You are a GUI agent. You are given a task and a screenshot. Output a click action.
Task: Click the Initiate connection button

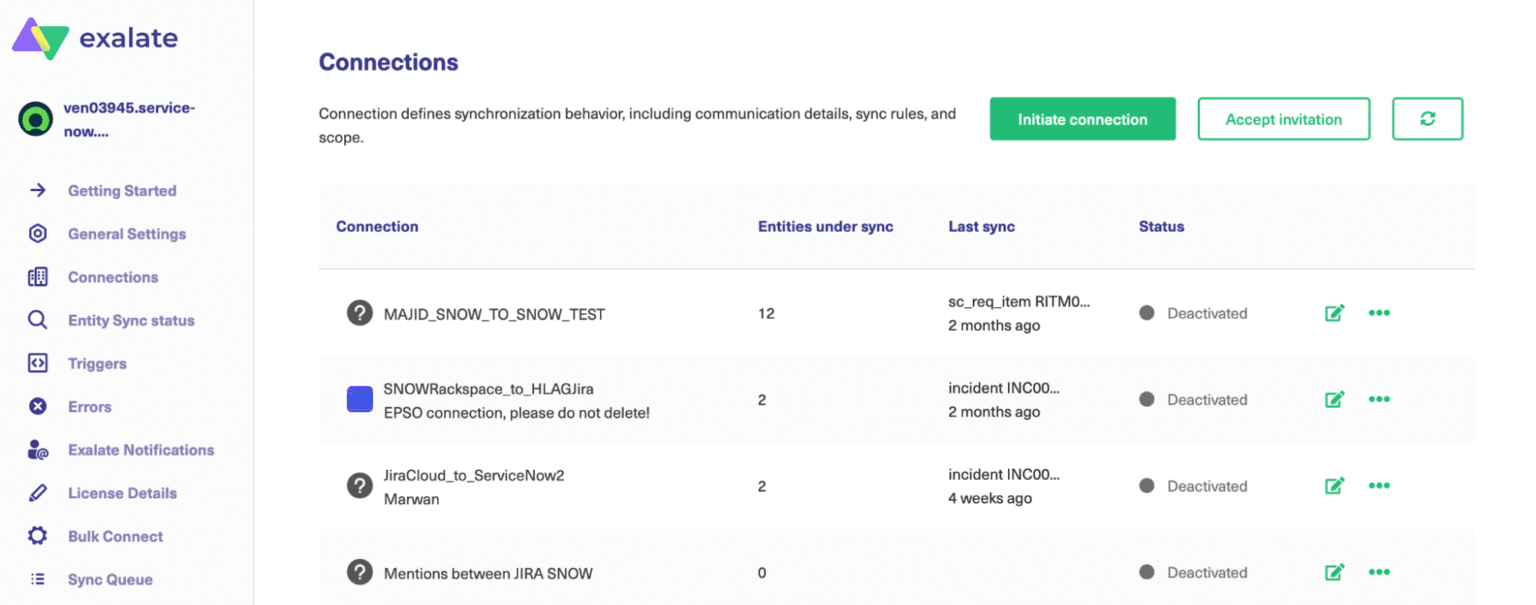pyautogui.click(x=1082, y=118)
